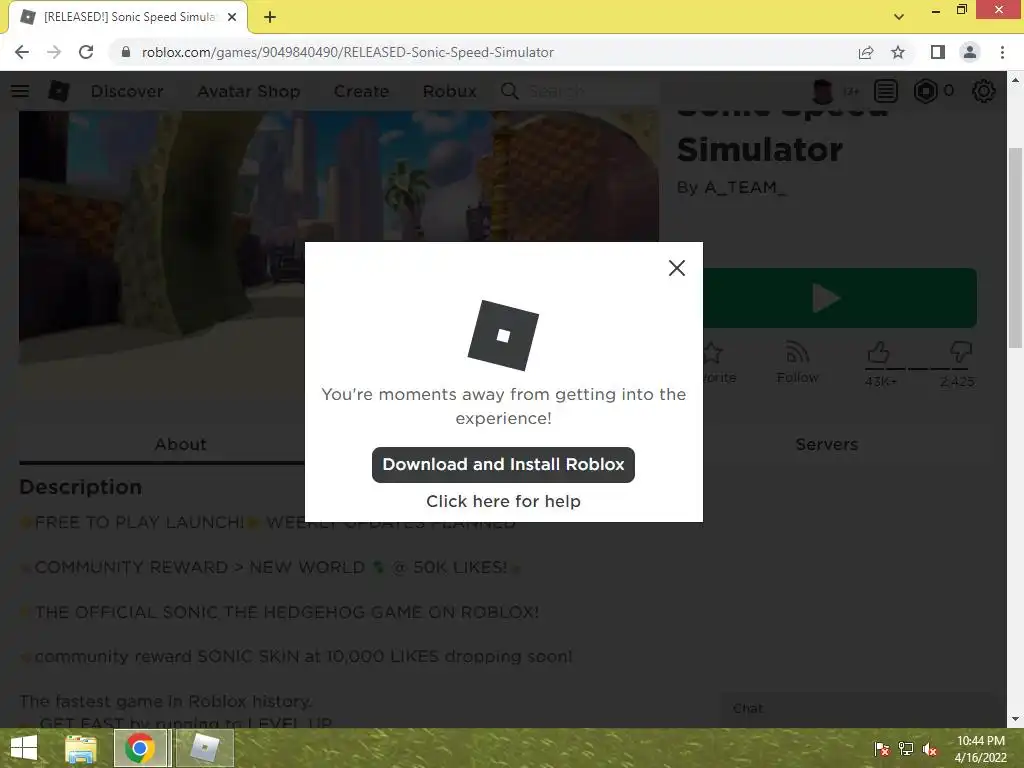Open the taskbar clock and date
This screenshot has width=1024, height=768.
click(980, 749)
